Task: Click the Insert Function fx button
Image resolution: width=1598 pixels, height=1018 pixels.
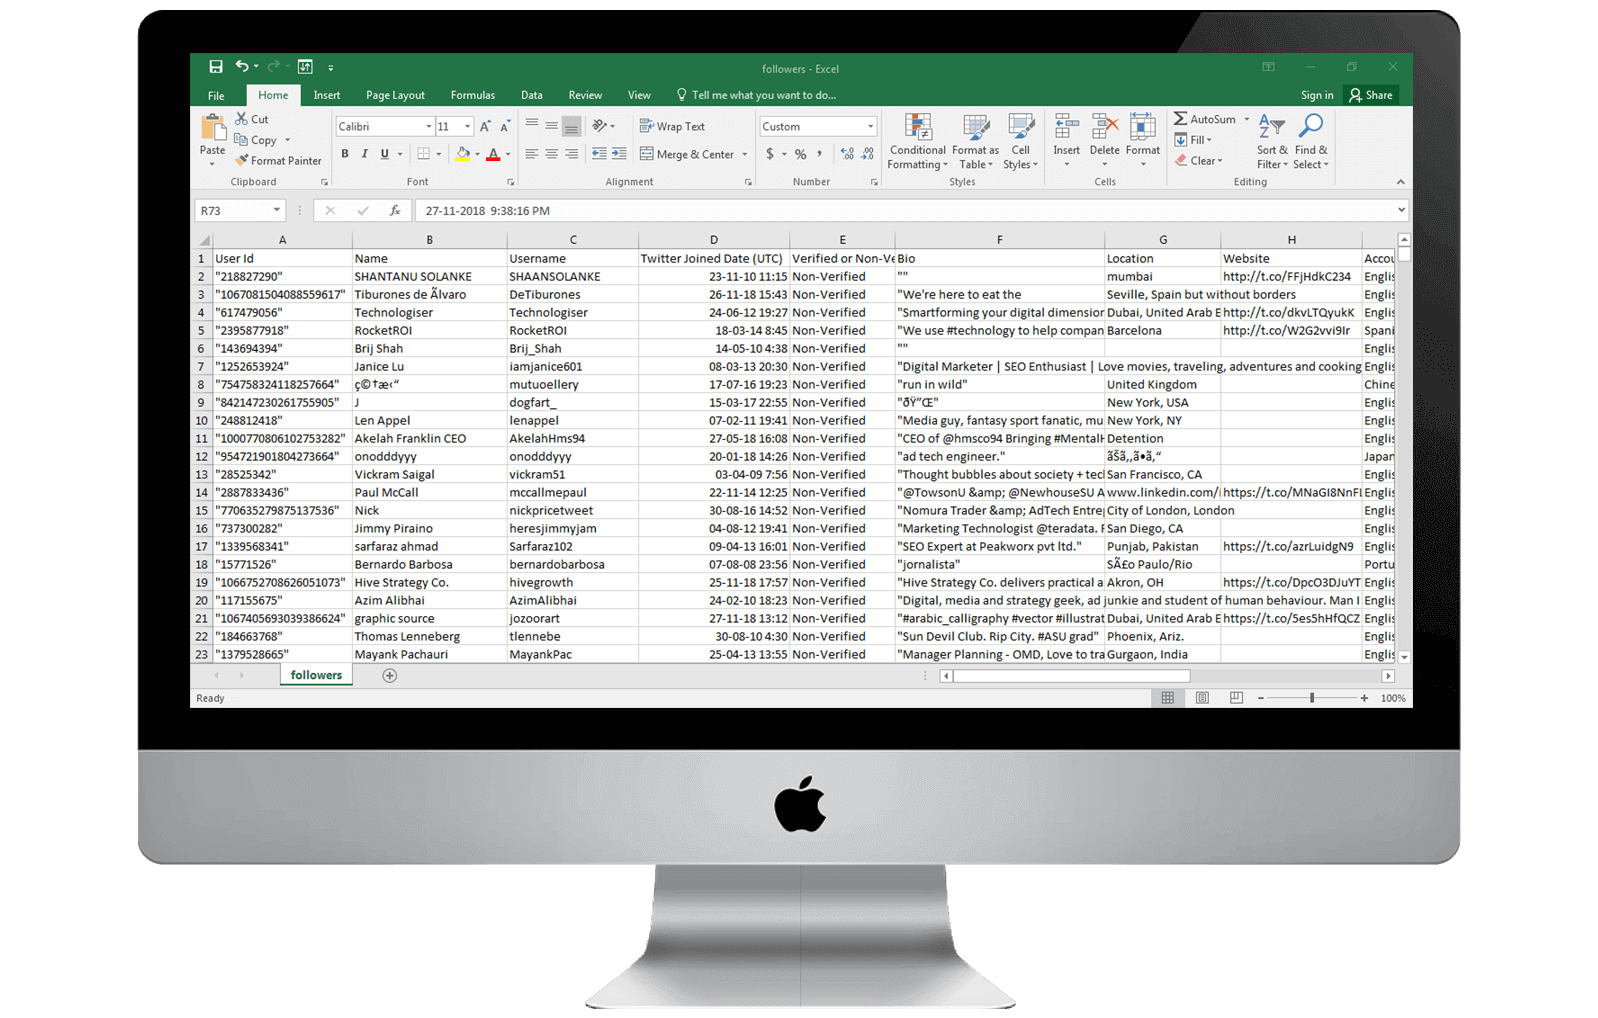Action: 395,211
